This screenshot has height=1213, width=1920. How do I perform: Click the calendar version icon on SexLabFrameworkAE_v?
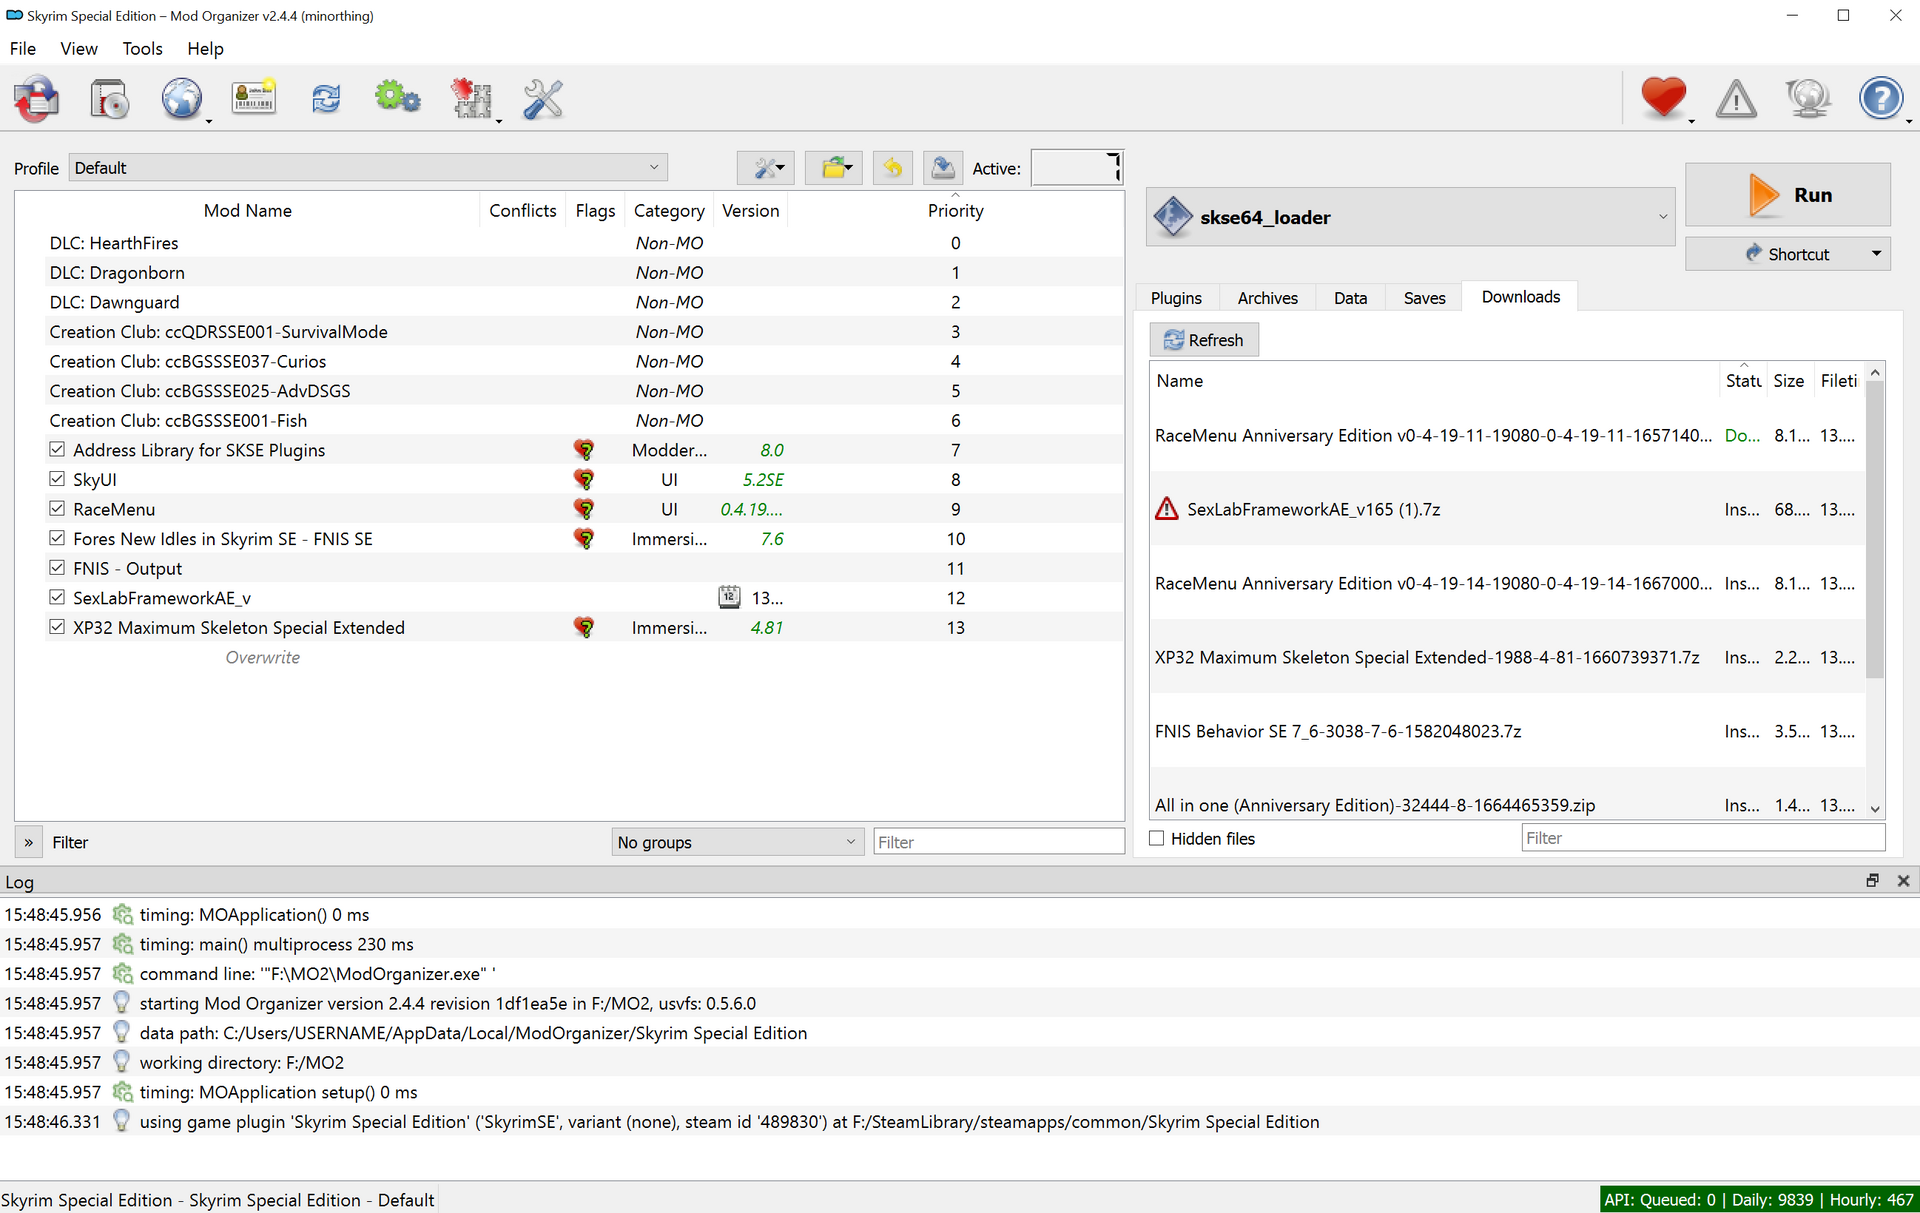pyautogui.click(x=729, y=598)
